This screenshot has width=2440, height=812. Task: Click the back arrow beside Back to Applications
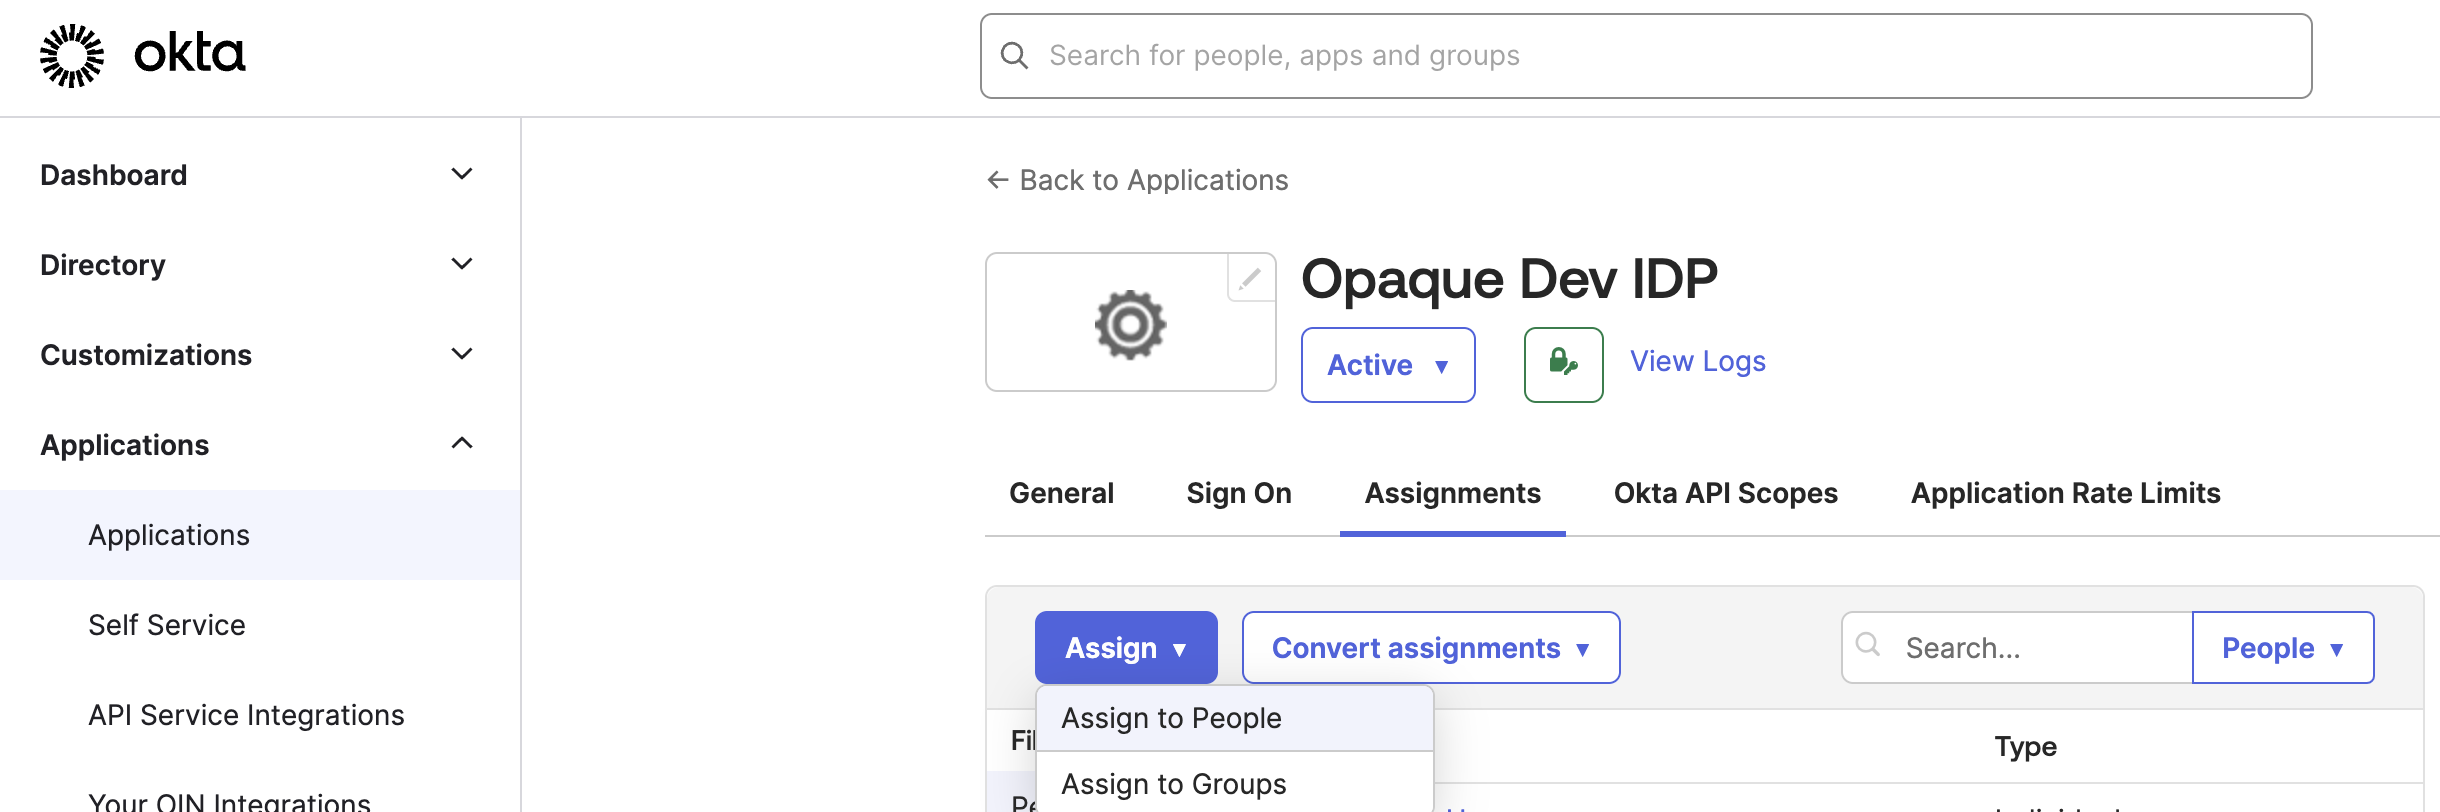pos(997,180)
